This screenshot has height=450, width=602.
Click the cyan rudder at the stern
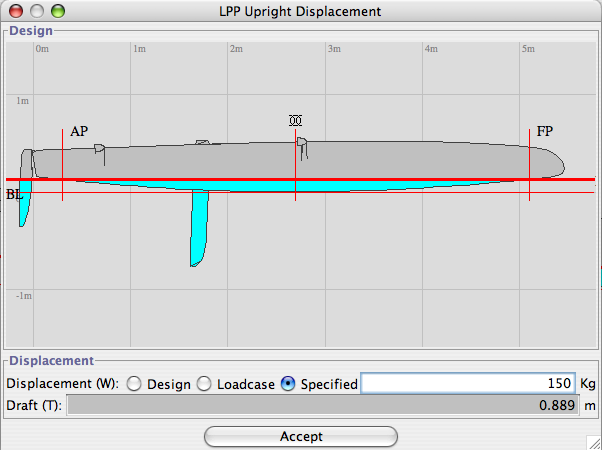[x=25, y=203]
